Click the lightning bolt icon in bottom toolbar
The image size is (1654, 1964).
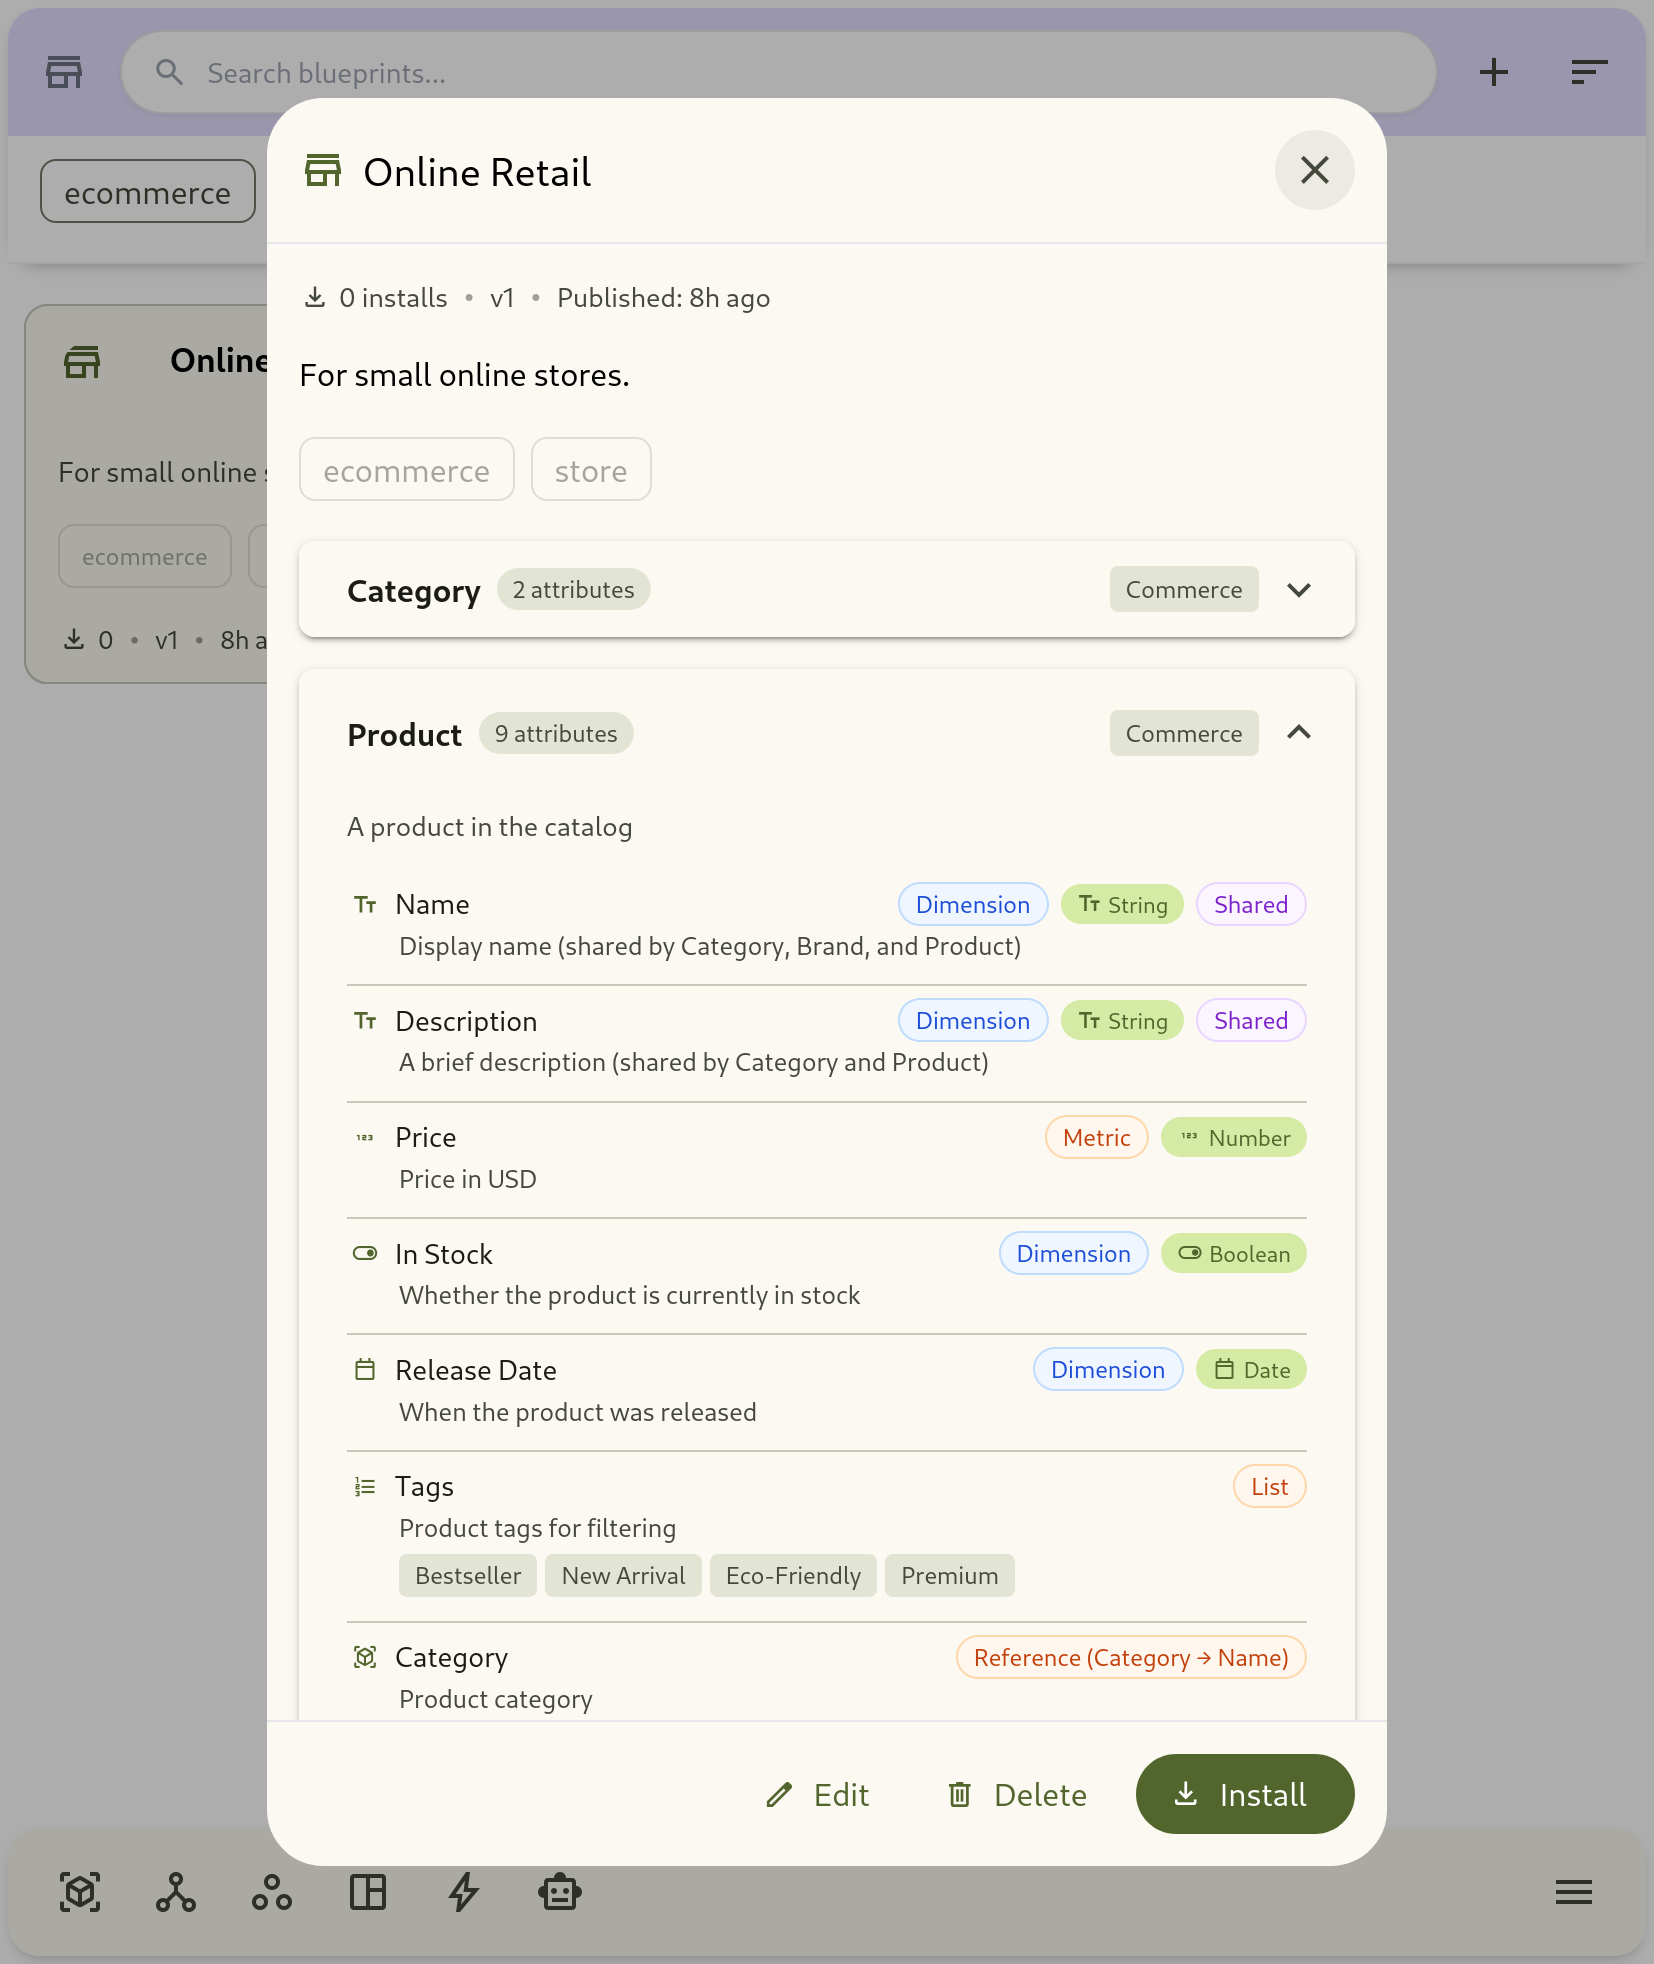pos(463,1892)
